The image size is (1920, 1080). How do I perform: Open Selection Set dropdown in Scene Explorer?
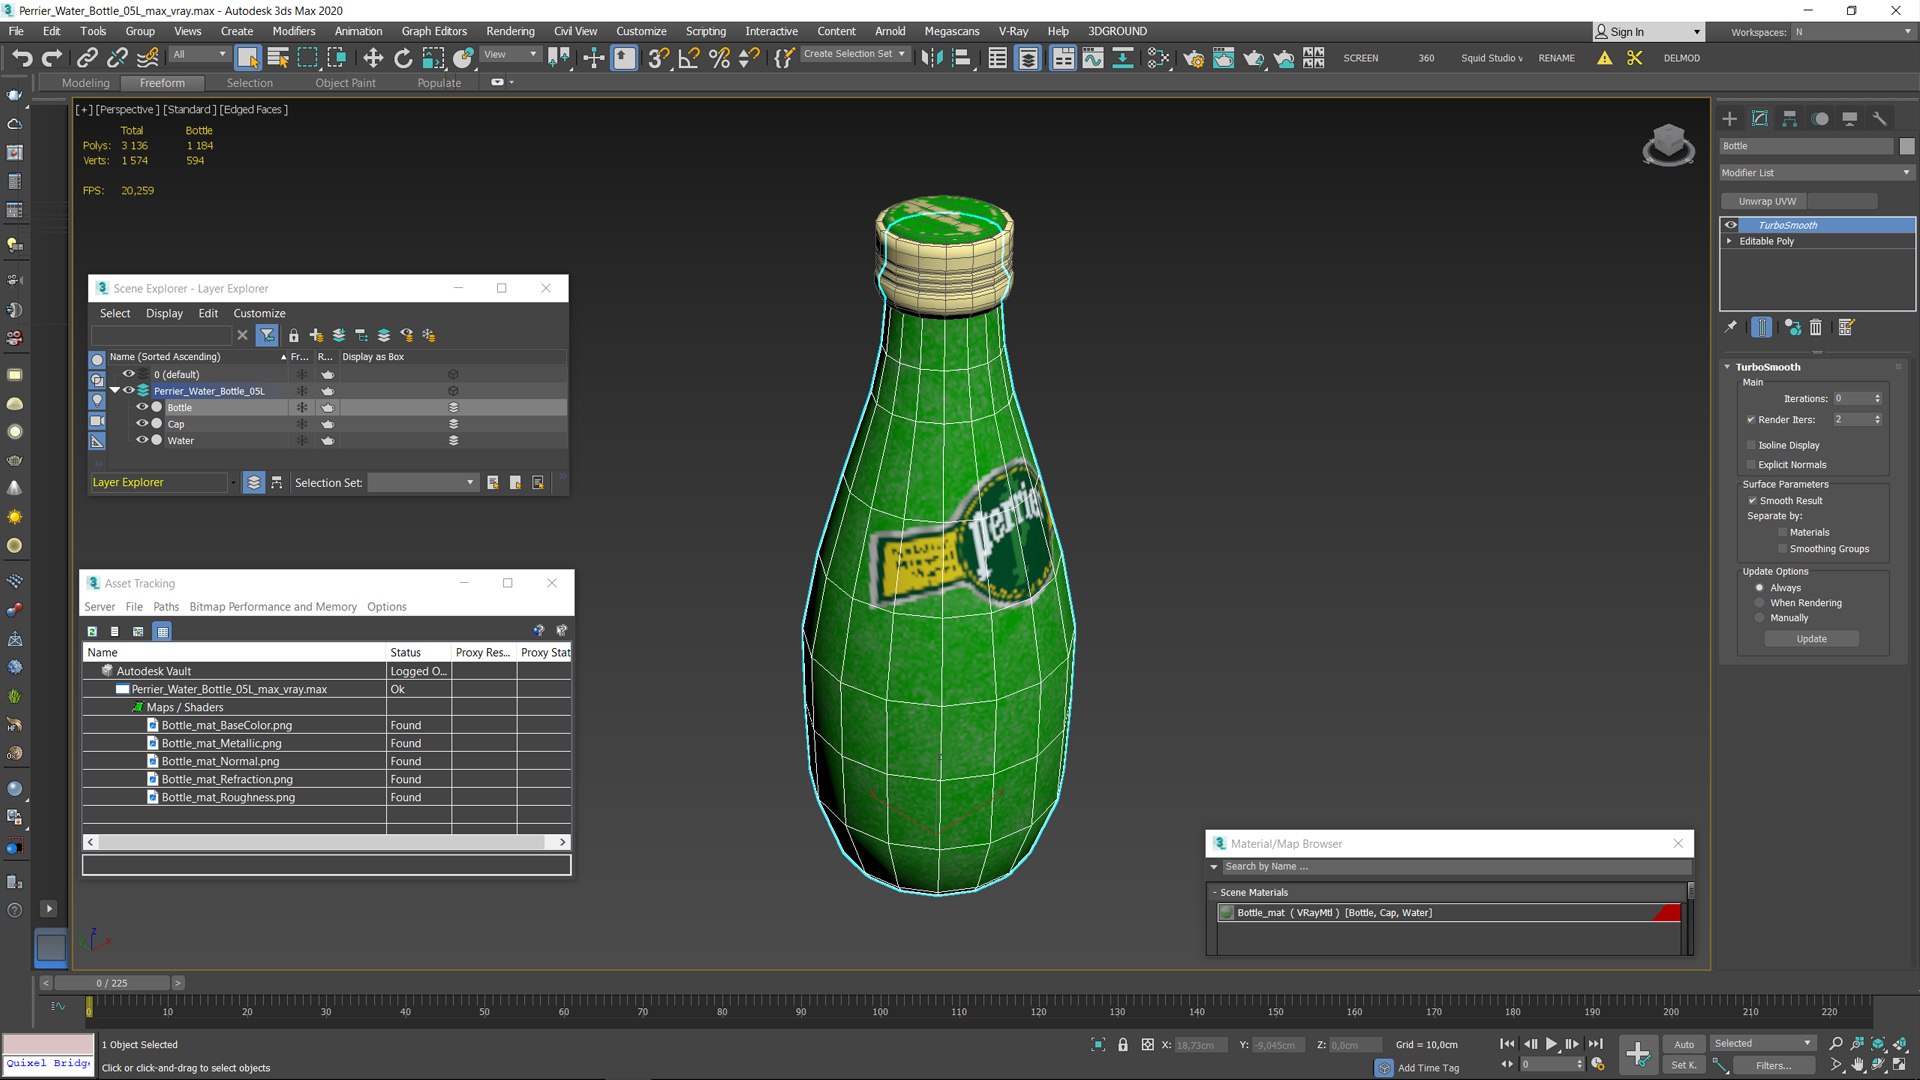click(x=422, y=483)
